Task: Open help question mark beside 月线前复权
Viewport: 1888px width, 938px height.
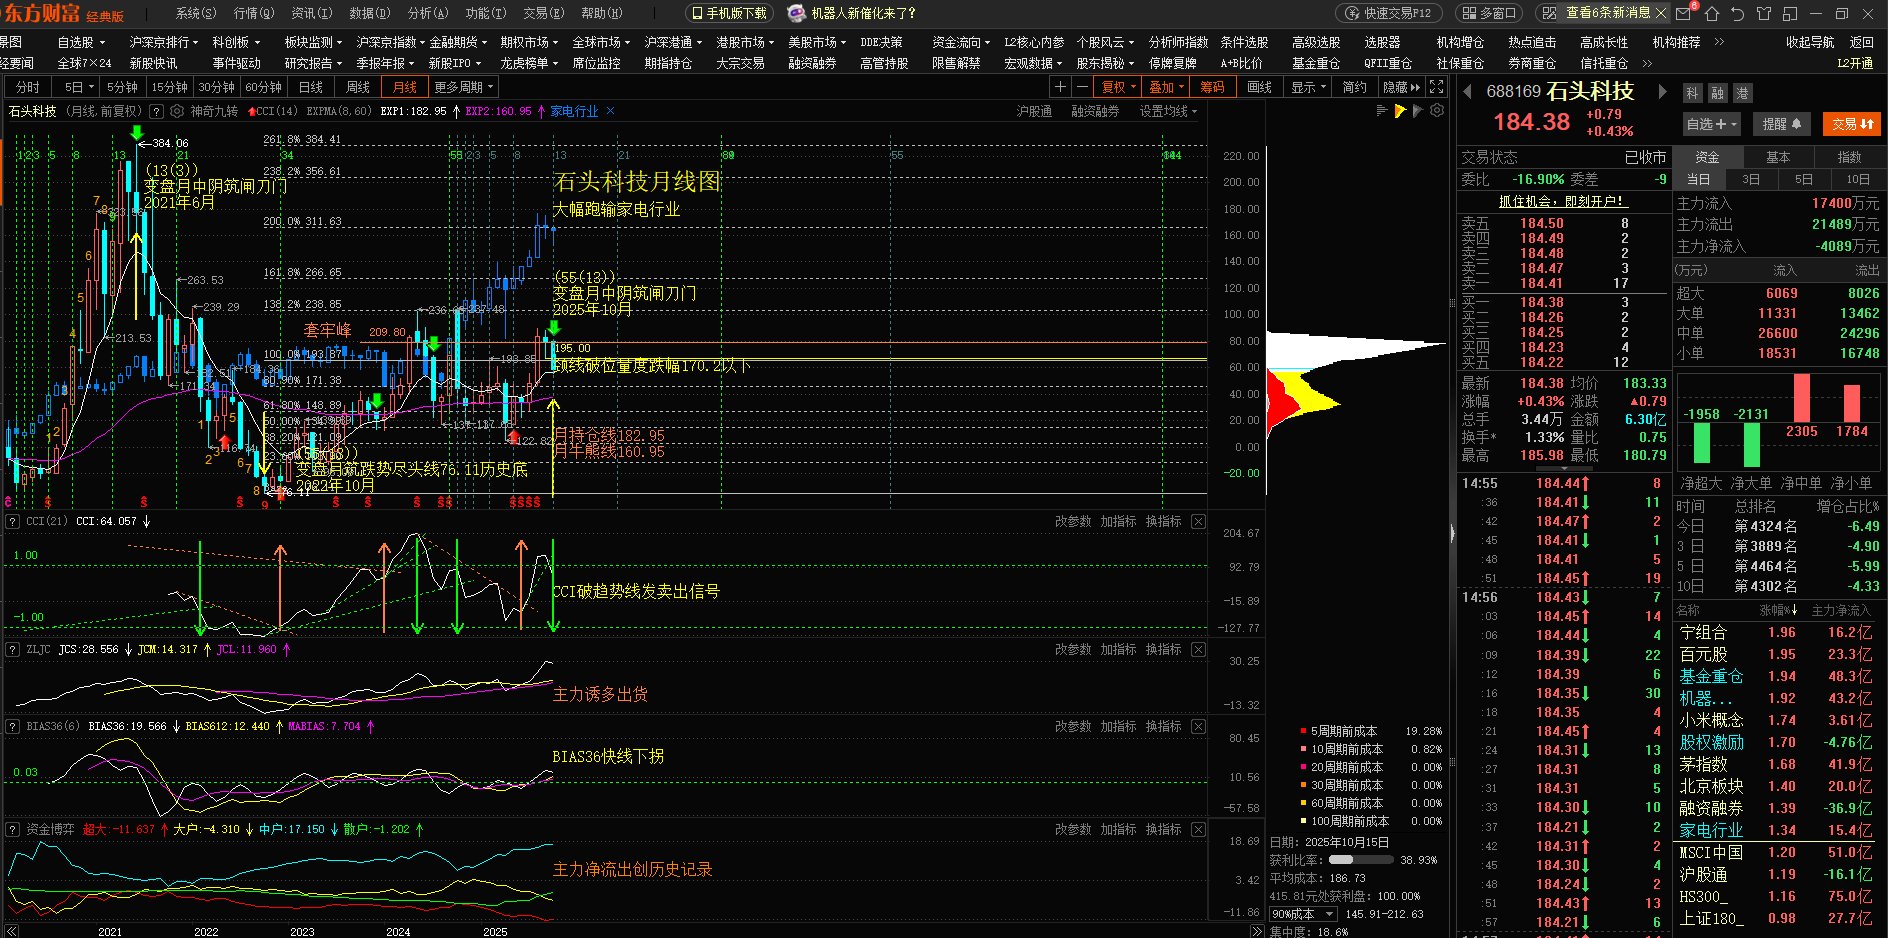Action: pos(156,111)
